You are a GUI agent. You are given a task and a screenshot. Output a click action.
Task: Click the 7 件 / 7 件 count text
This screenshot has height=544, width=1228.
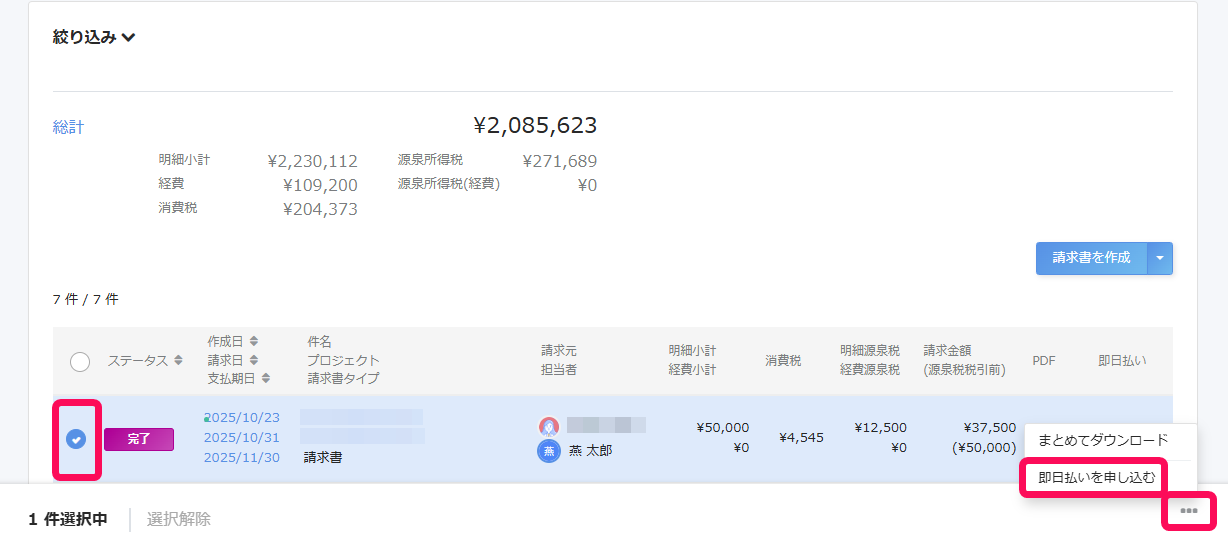[85, 299]
